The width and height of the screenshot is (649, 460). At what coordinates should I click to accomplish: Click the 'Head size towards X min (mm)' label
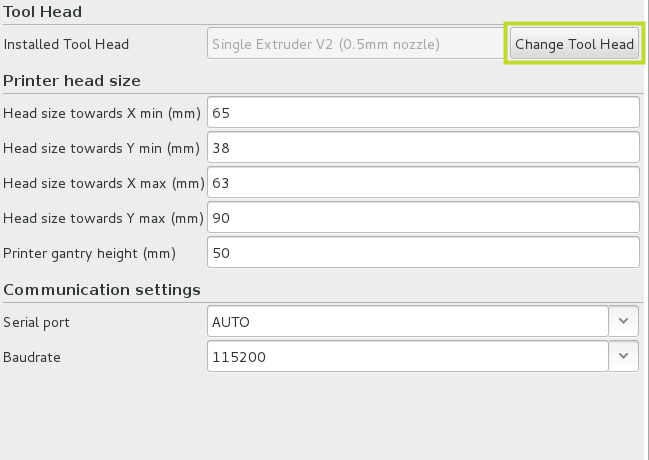(102, 113)
